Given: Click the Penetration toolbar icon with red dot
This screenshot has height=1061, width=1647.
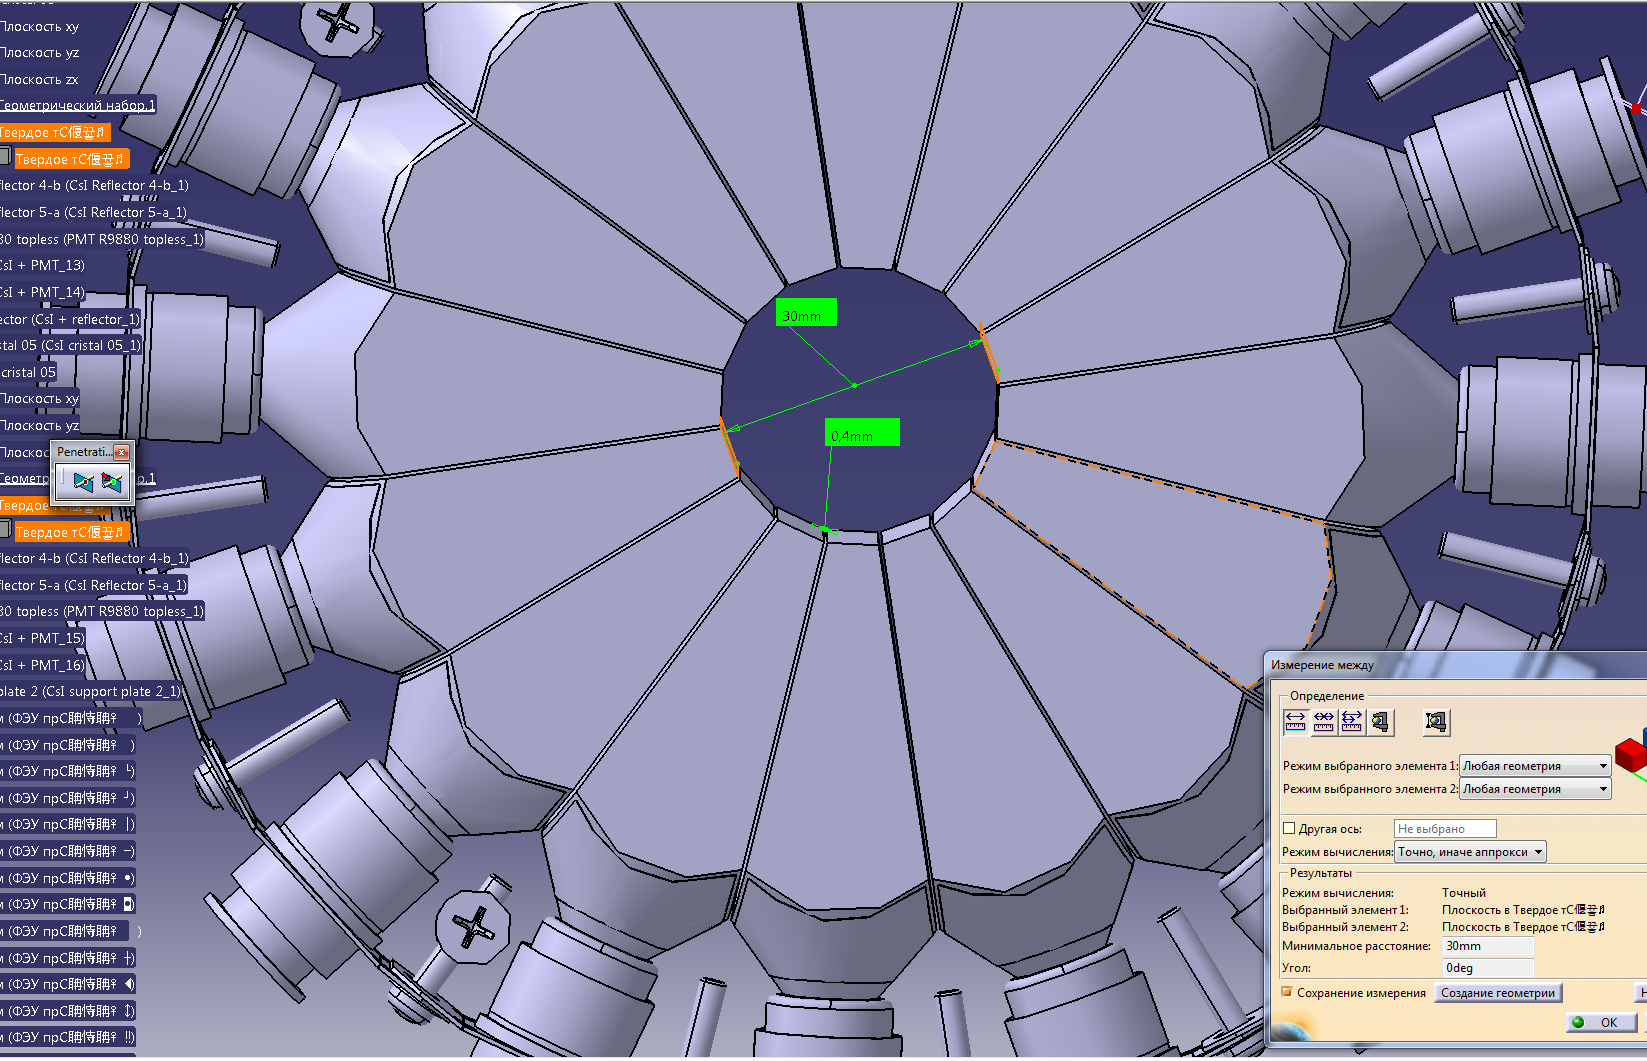Looking at the screenshot, I should [83, 483].
